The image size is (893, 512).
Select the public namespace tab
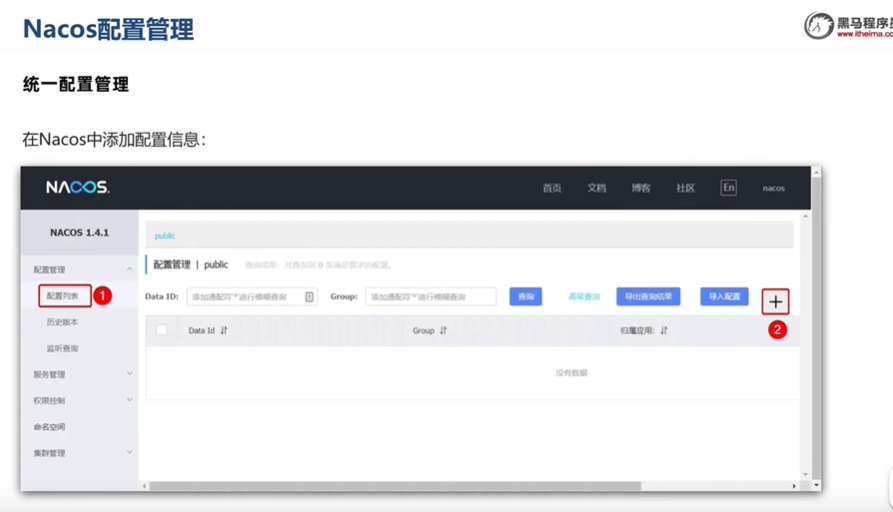coord(165,236)
